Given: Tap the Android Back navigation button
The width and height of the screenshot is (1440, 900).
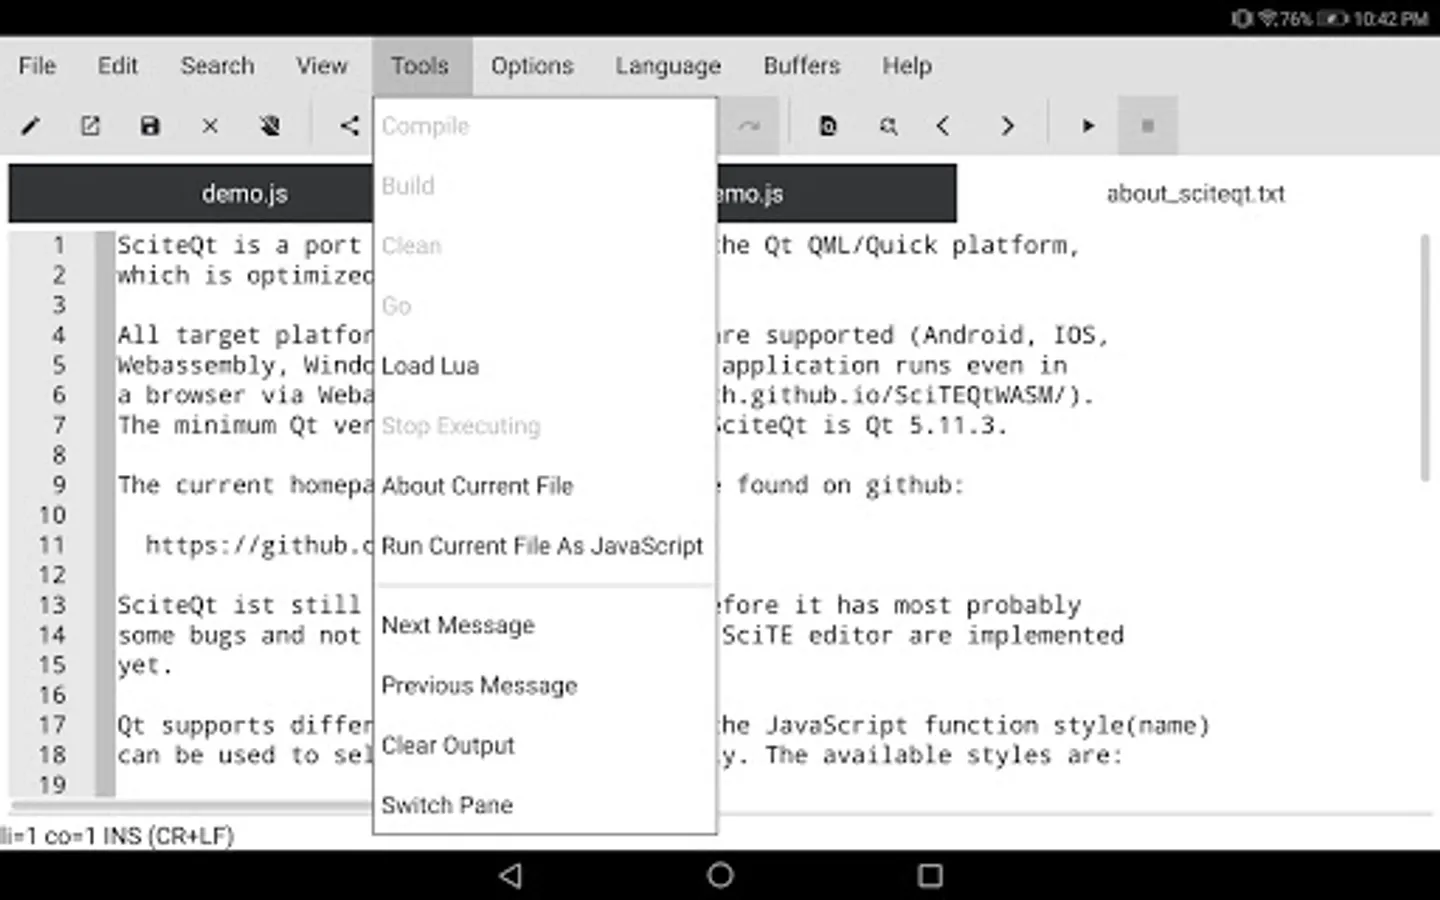Looking at the screenshot, I should tap(510, 876).
